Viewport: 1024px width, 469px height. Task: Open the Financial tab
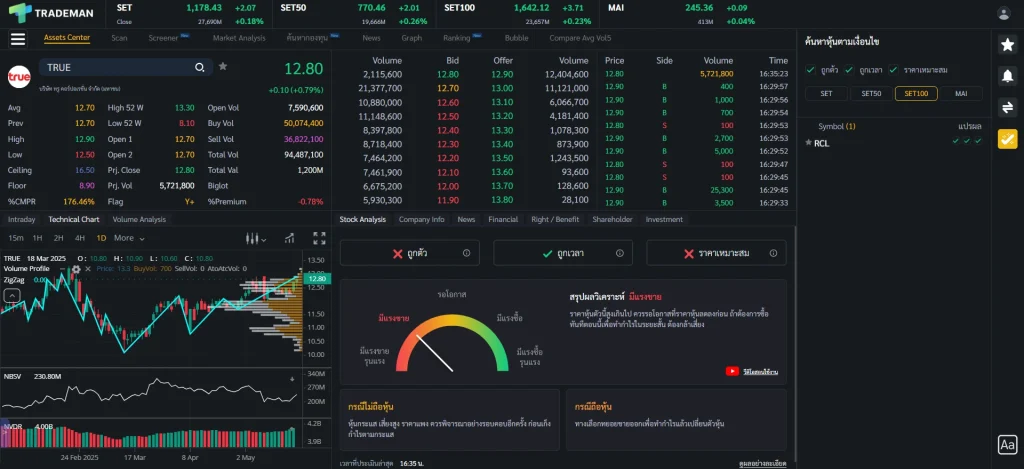click(503, 219)
